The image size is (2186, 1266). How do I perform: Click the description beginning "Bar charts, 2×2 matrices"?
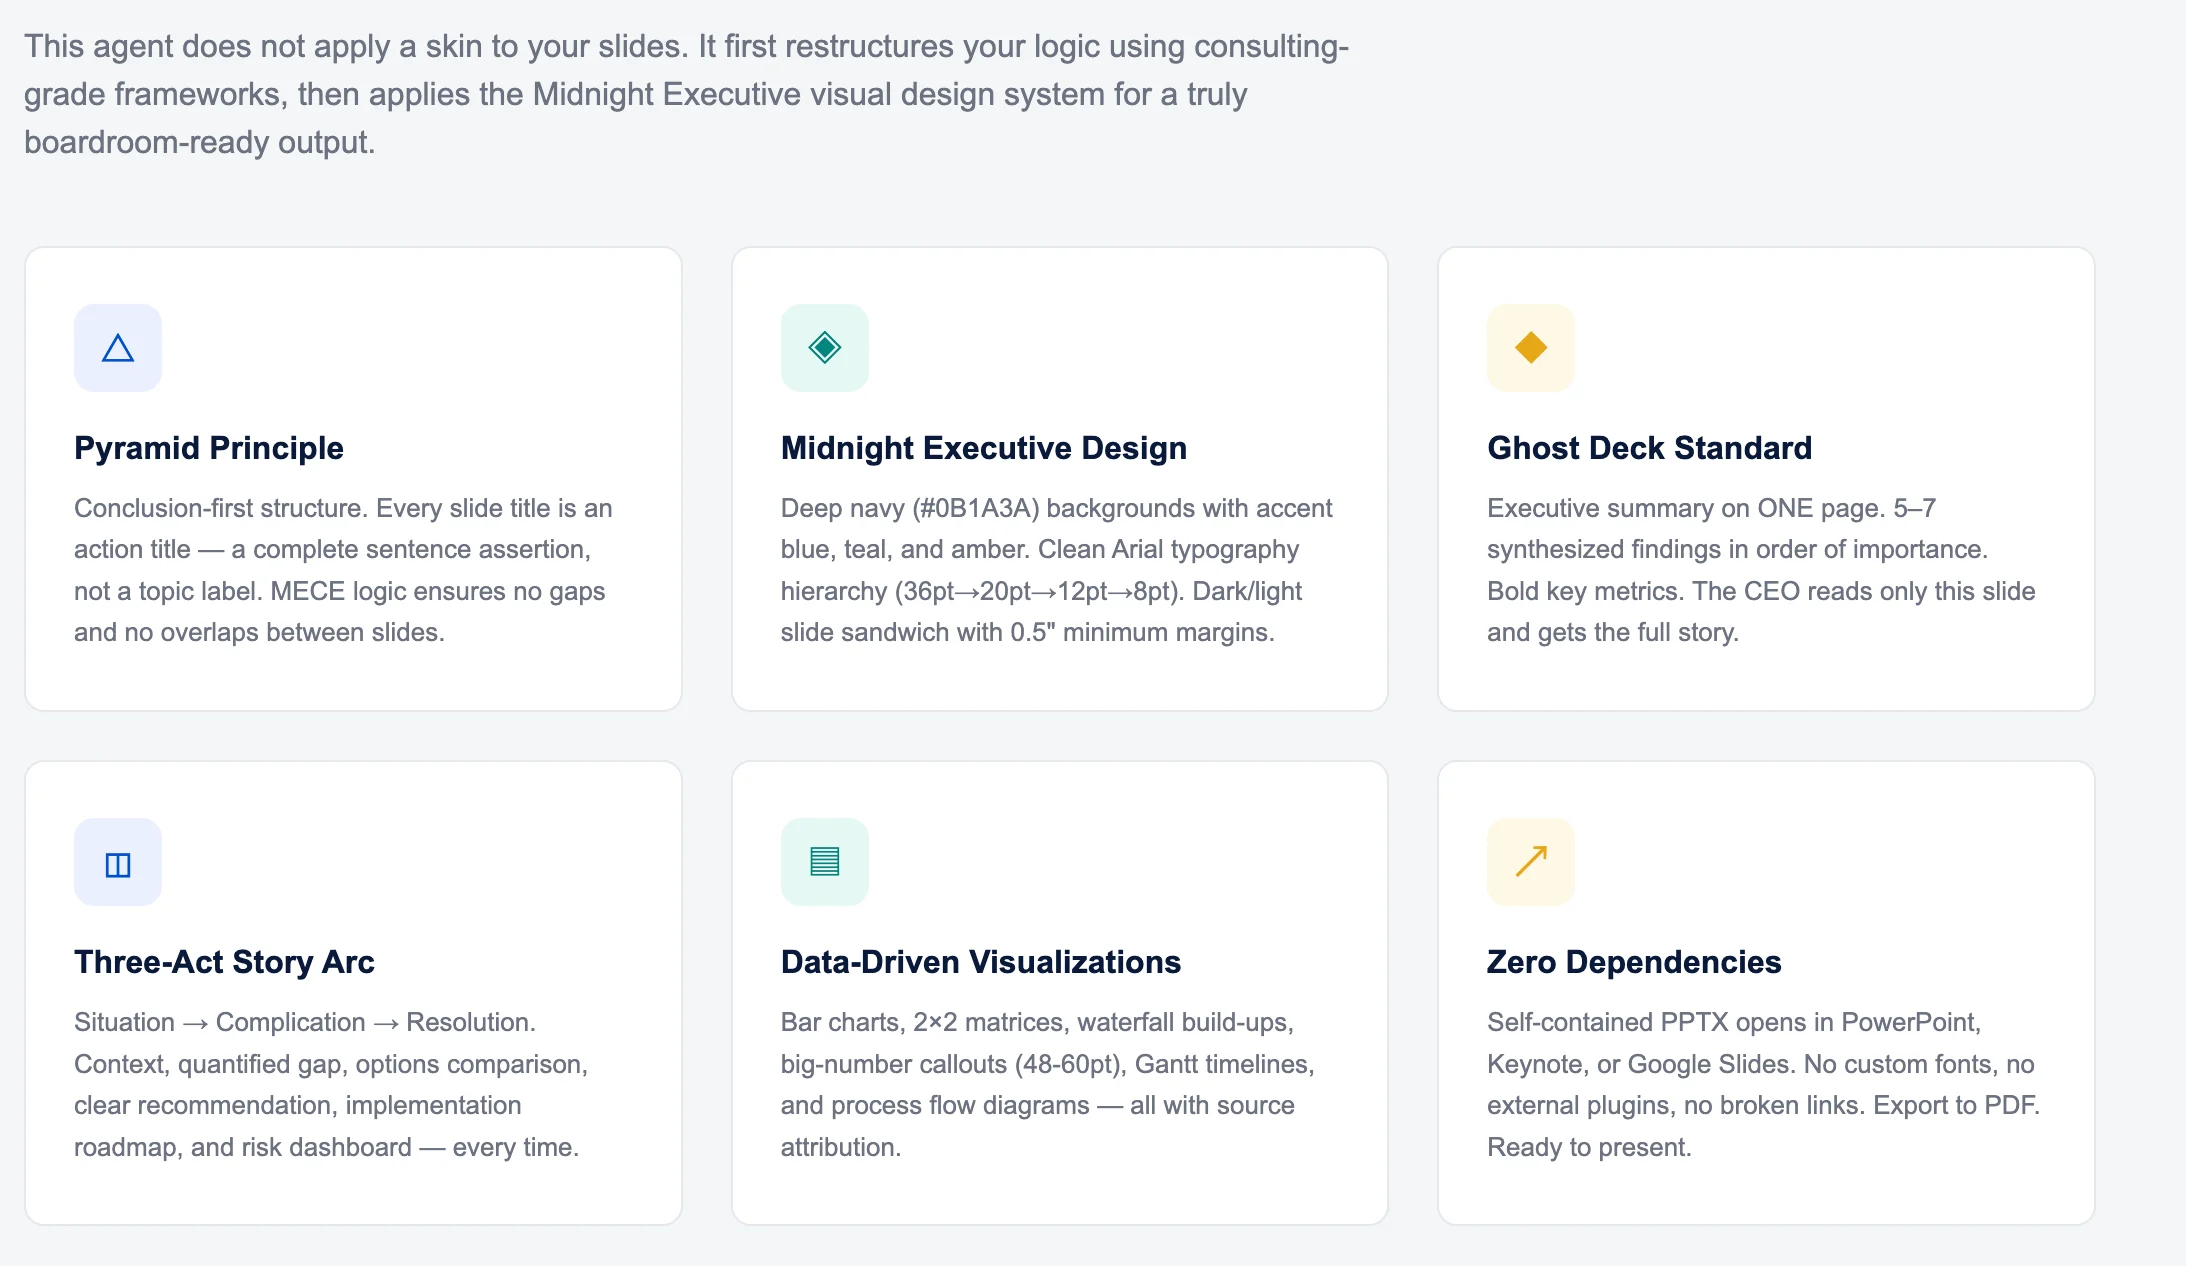(1048, 1085)
